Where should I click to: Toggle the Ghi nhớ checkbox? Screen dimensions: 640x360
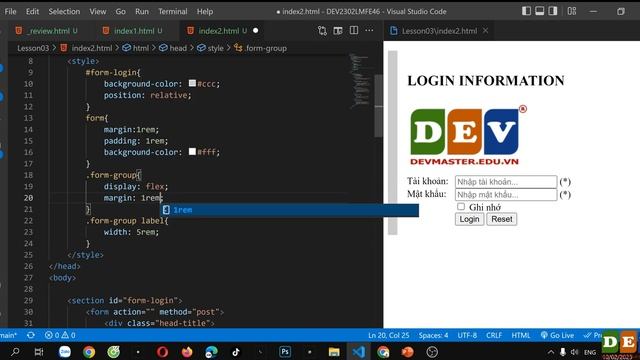(461, 207)
